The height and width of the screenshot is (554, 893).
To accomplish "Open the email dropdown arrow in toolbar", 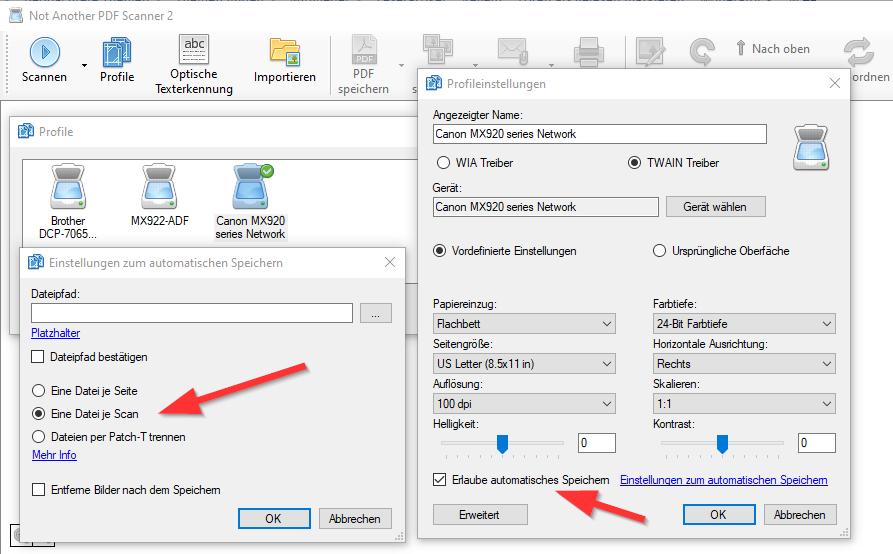I will click(551, 65).
